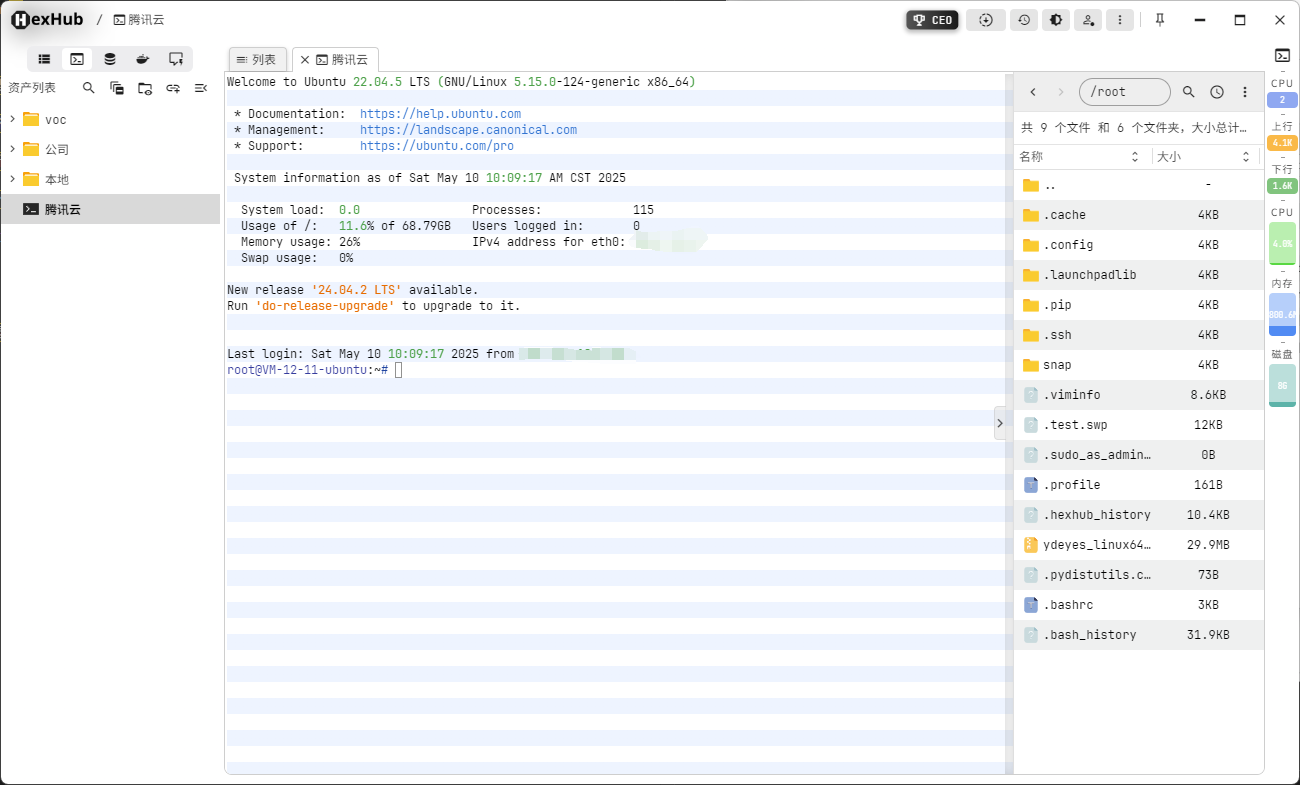Go forward in the file browser
This screenshot has width=1300, height=785.
pos(1061,92)
